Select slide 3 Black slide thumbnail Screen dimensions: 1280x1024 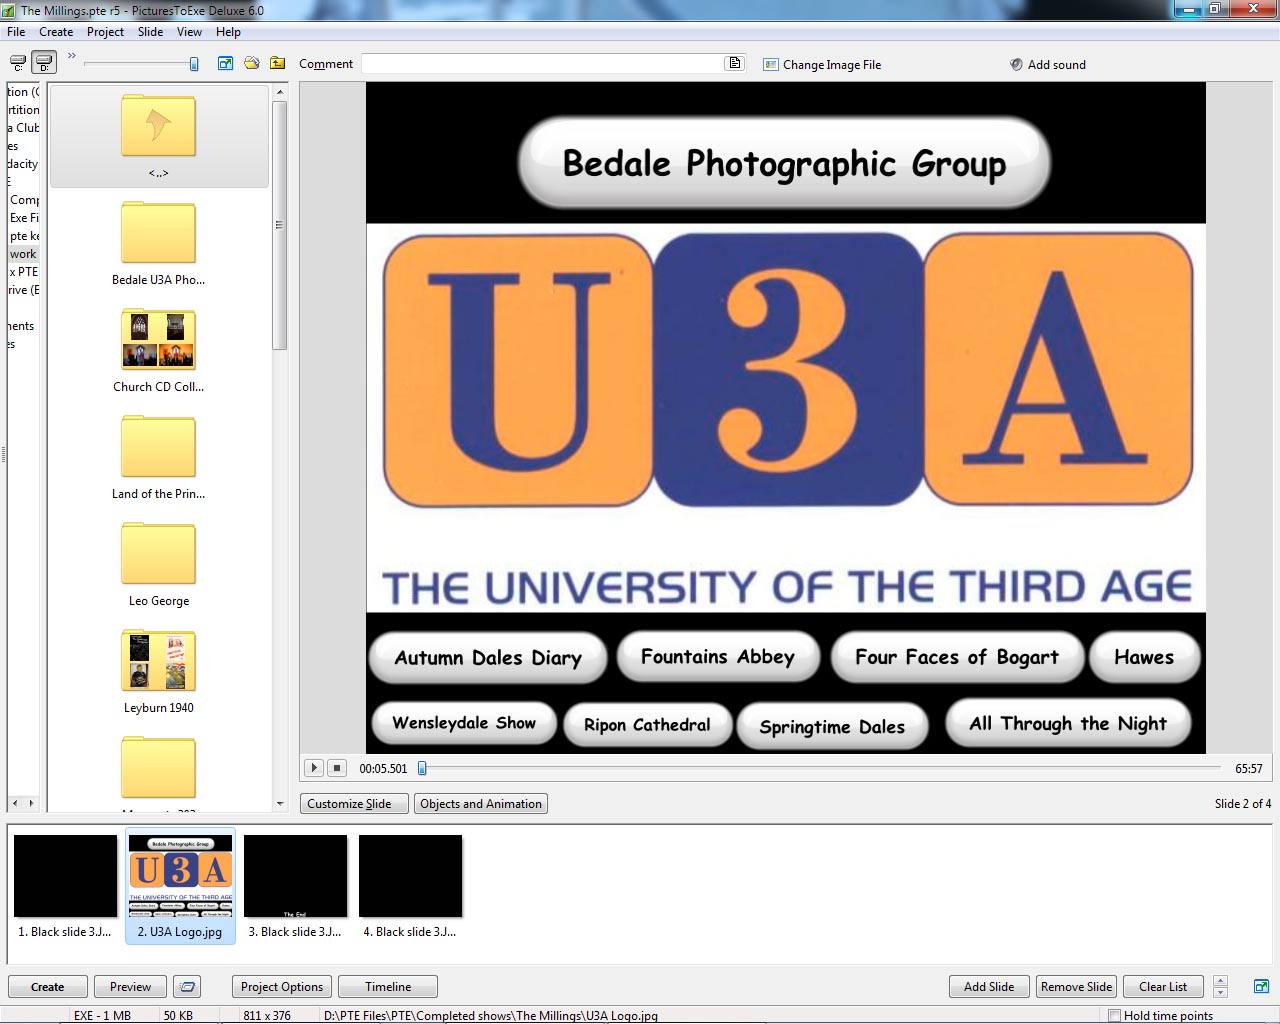(x=295, y=886)
